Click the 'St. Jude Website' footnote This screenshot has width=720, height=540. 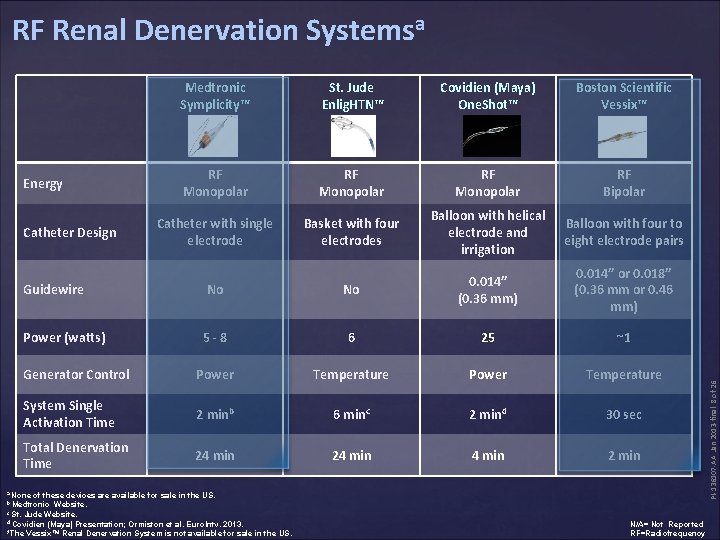(x=42, y=514)
